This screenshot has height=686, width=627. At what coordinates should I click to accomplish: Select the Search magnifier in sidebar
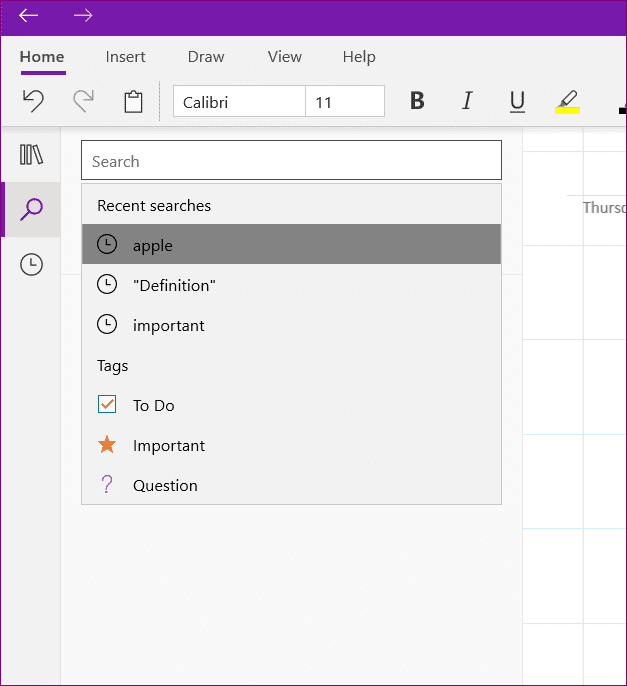tap(31, 210)
